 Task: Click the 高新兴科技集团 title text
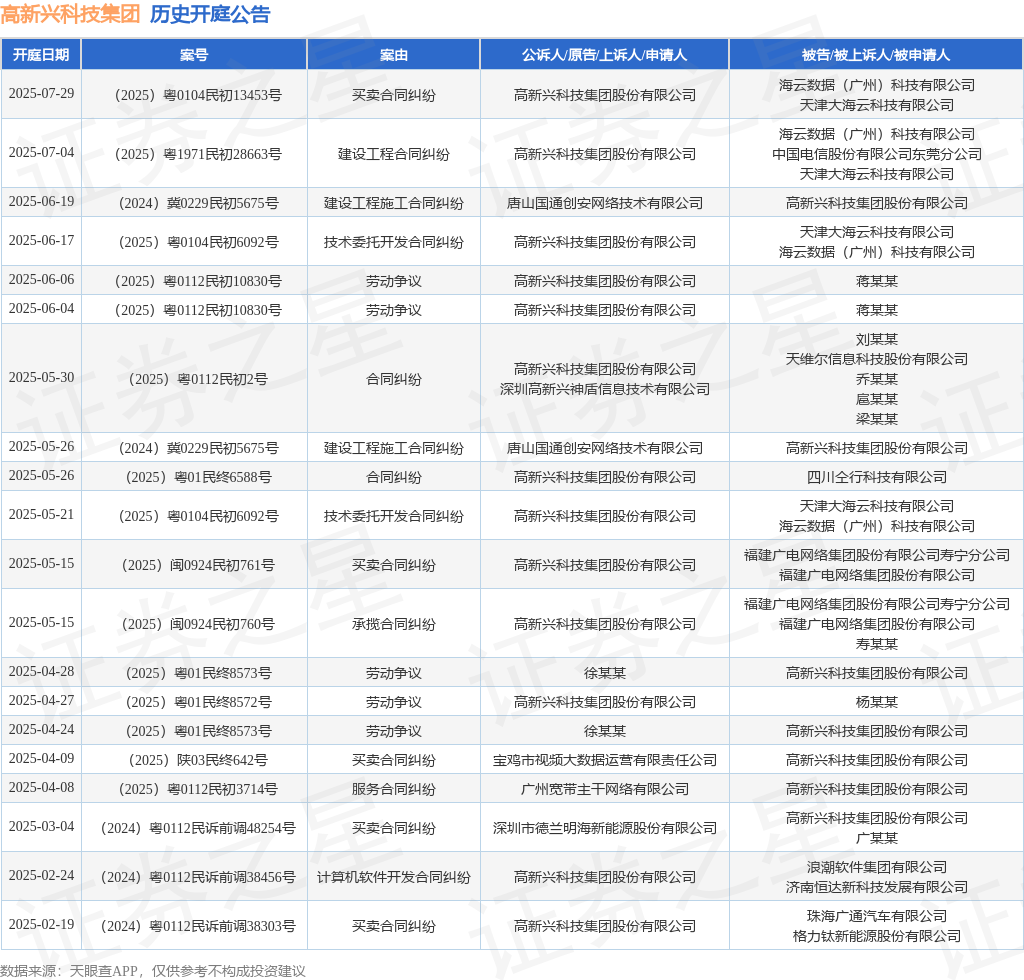[70, 14]
